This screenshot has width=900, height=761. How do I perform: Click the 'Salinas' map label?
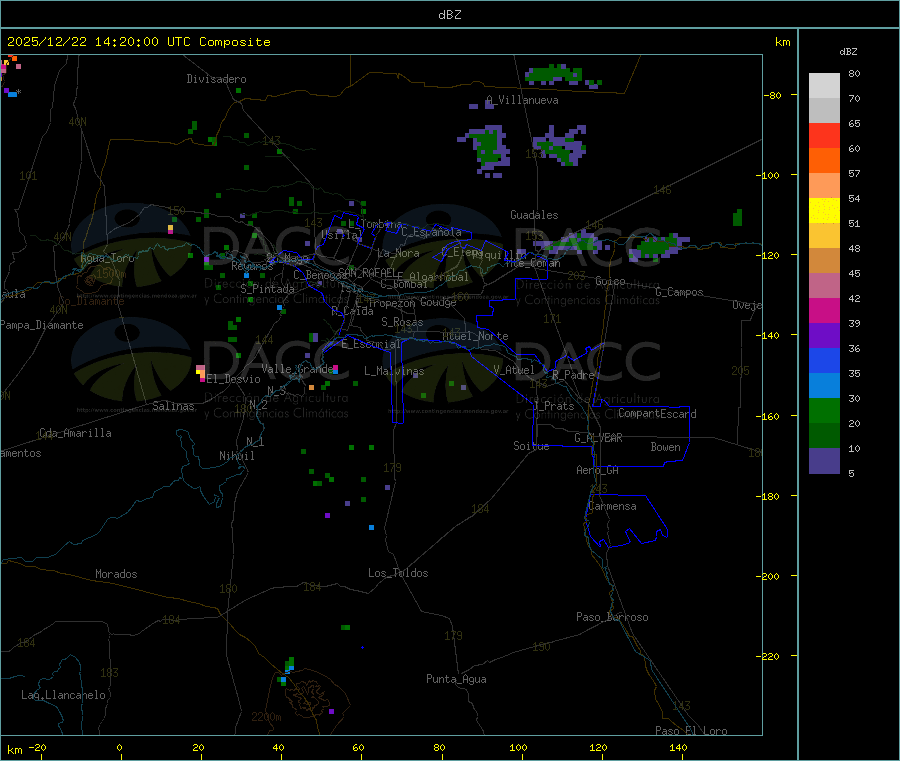click(x=173, y=406)
